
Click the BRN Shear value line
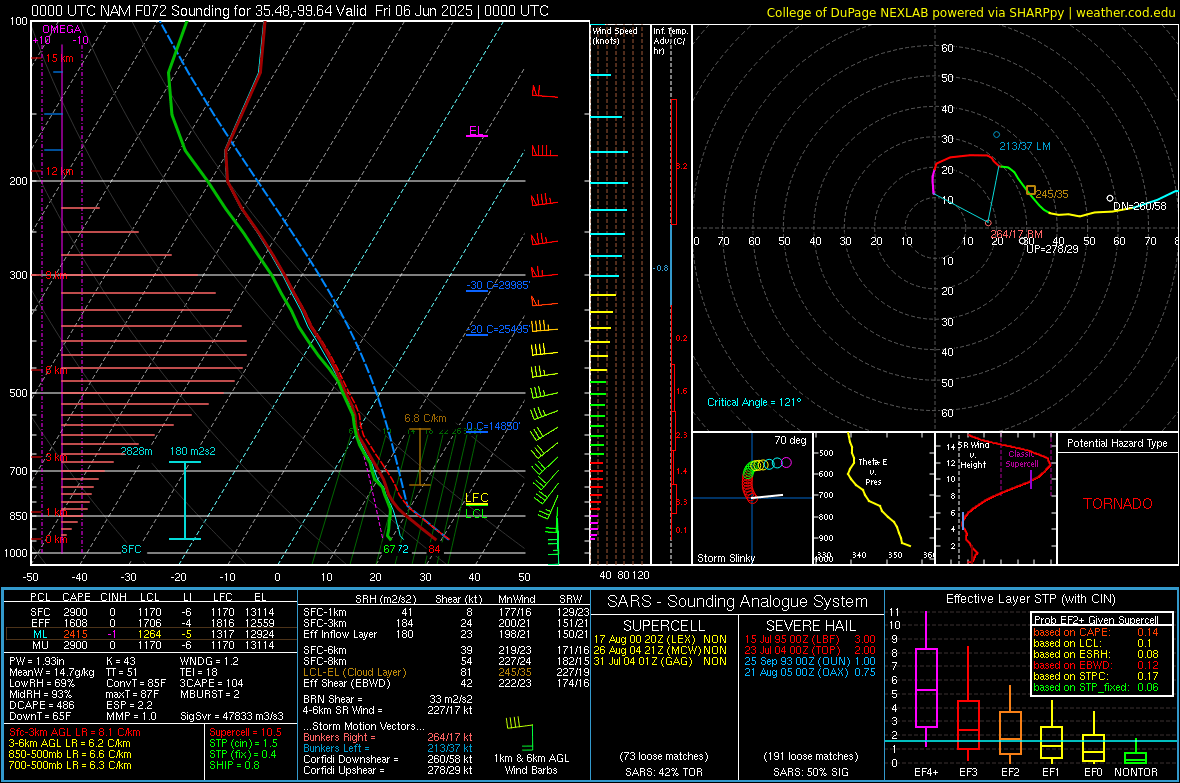[388, 699]
